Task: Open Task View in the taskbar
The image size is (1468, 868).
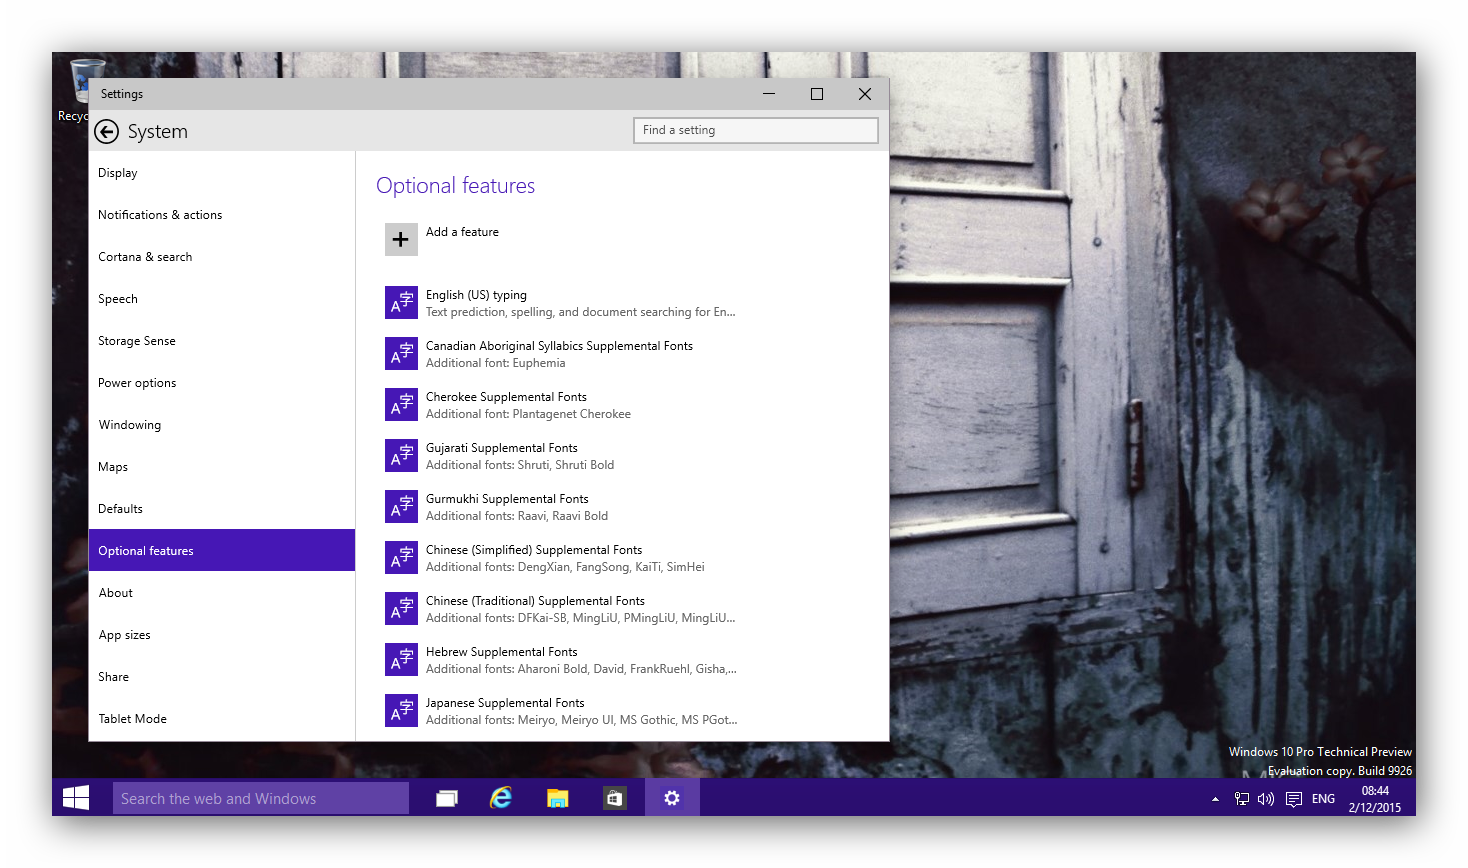Action: tap(447, 798)
